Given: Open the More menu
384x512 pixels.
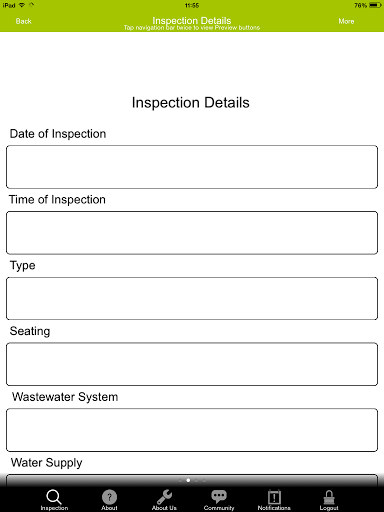Looking at the screenshot, I should click(x=346, y=21).
